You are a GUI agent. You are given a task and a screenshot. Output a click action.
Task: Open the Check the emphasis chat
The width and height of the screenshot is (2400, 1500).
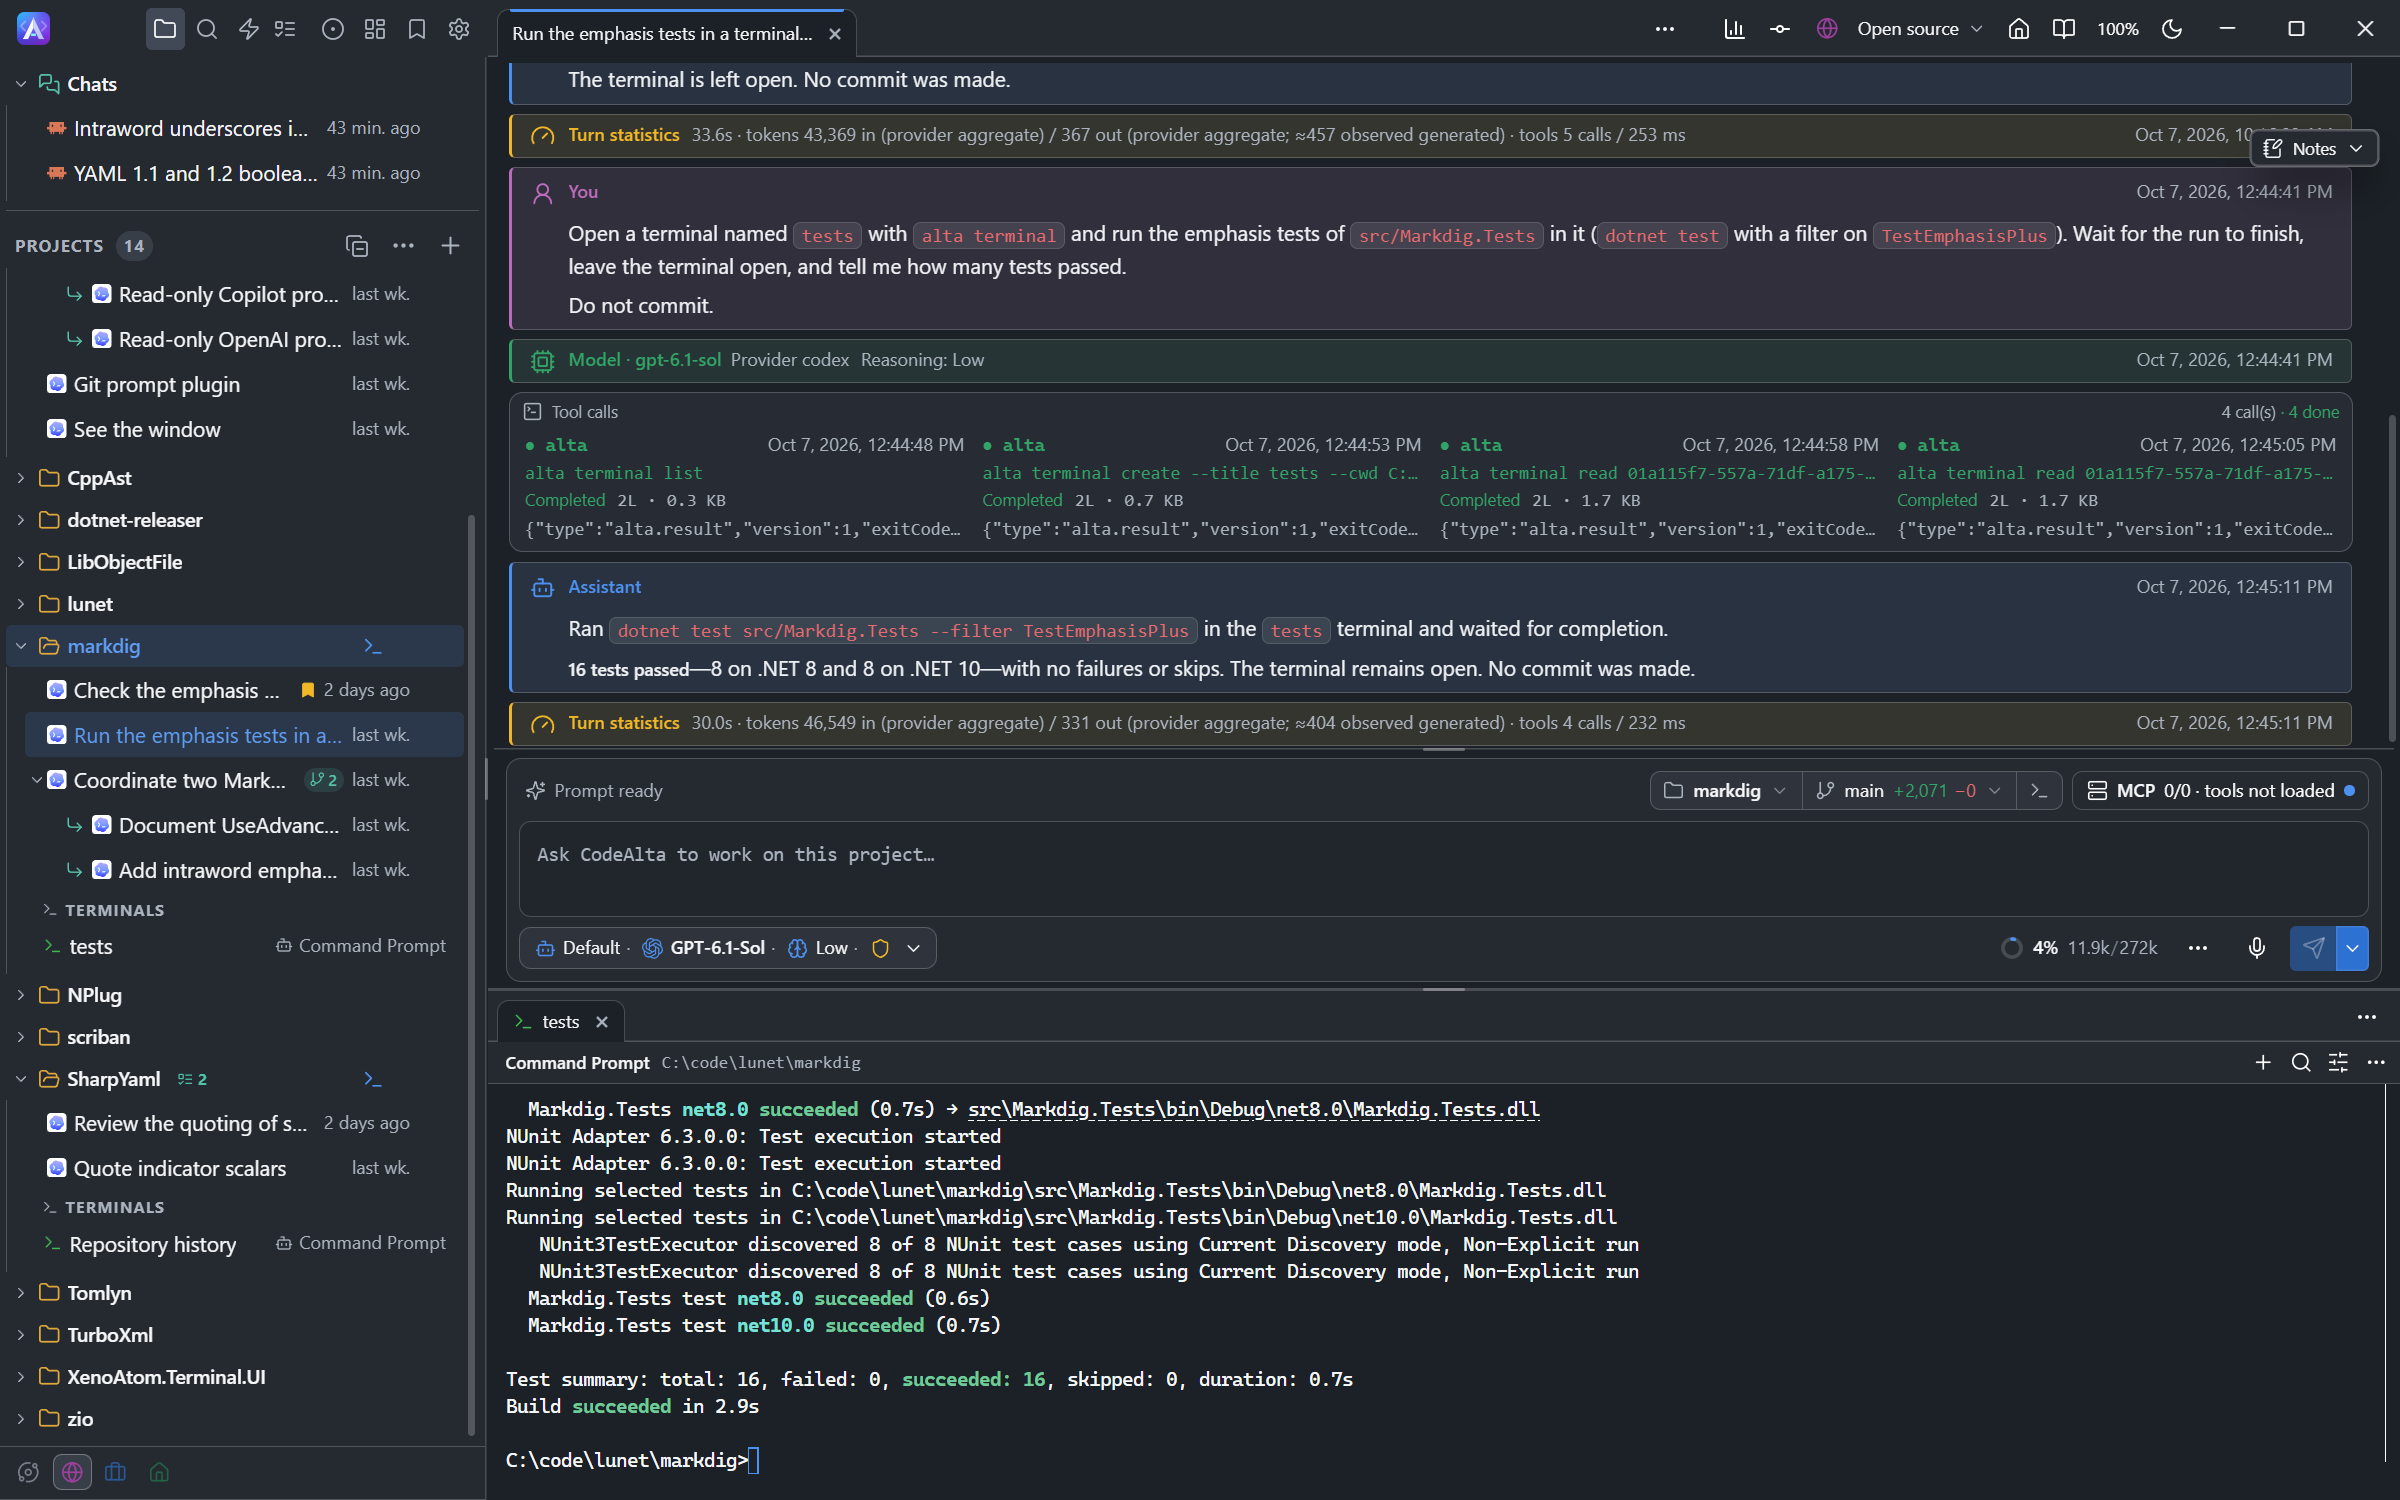[x=233, y=691]
